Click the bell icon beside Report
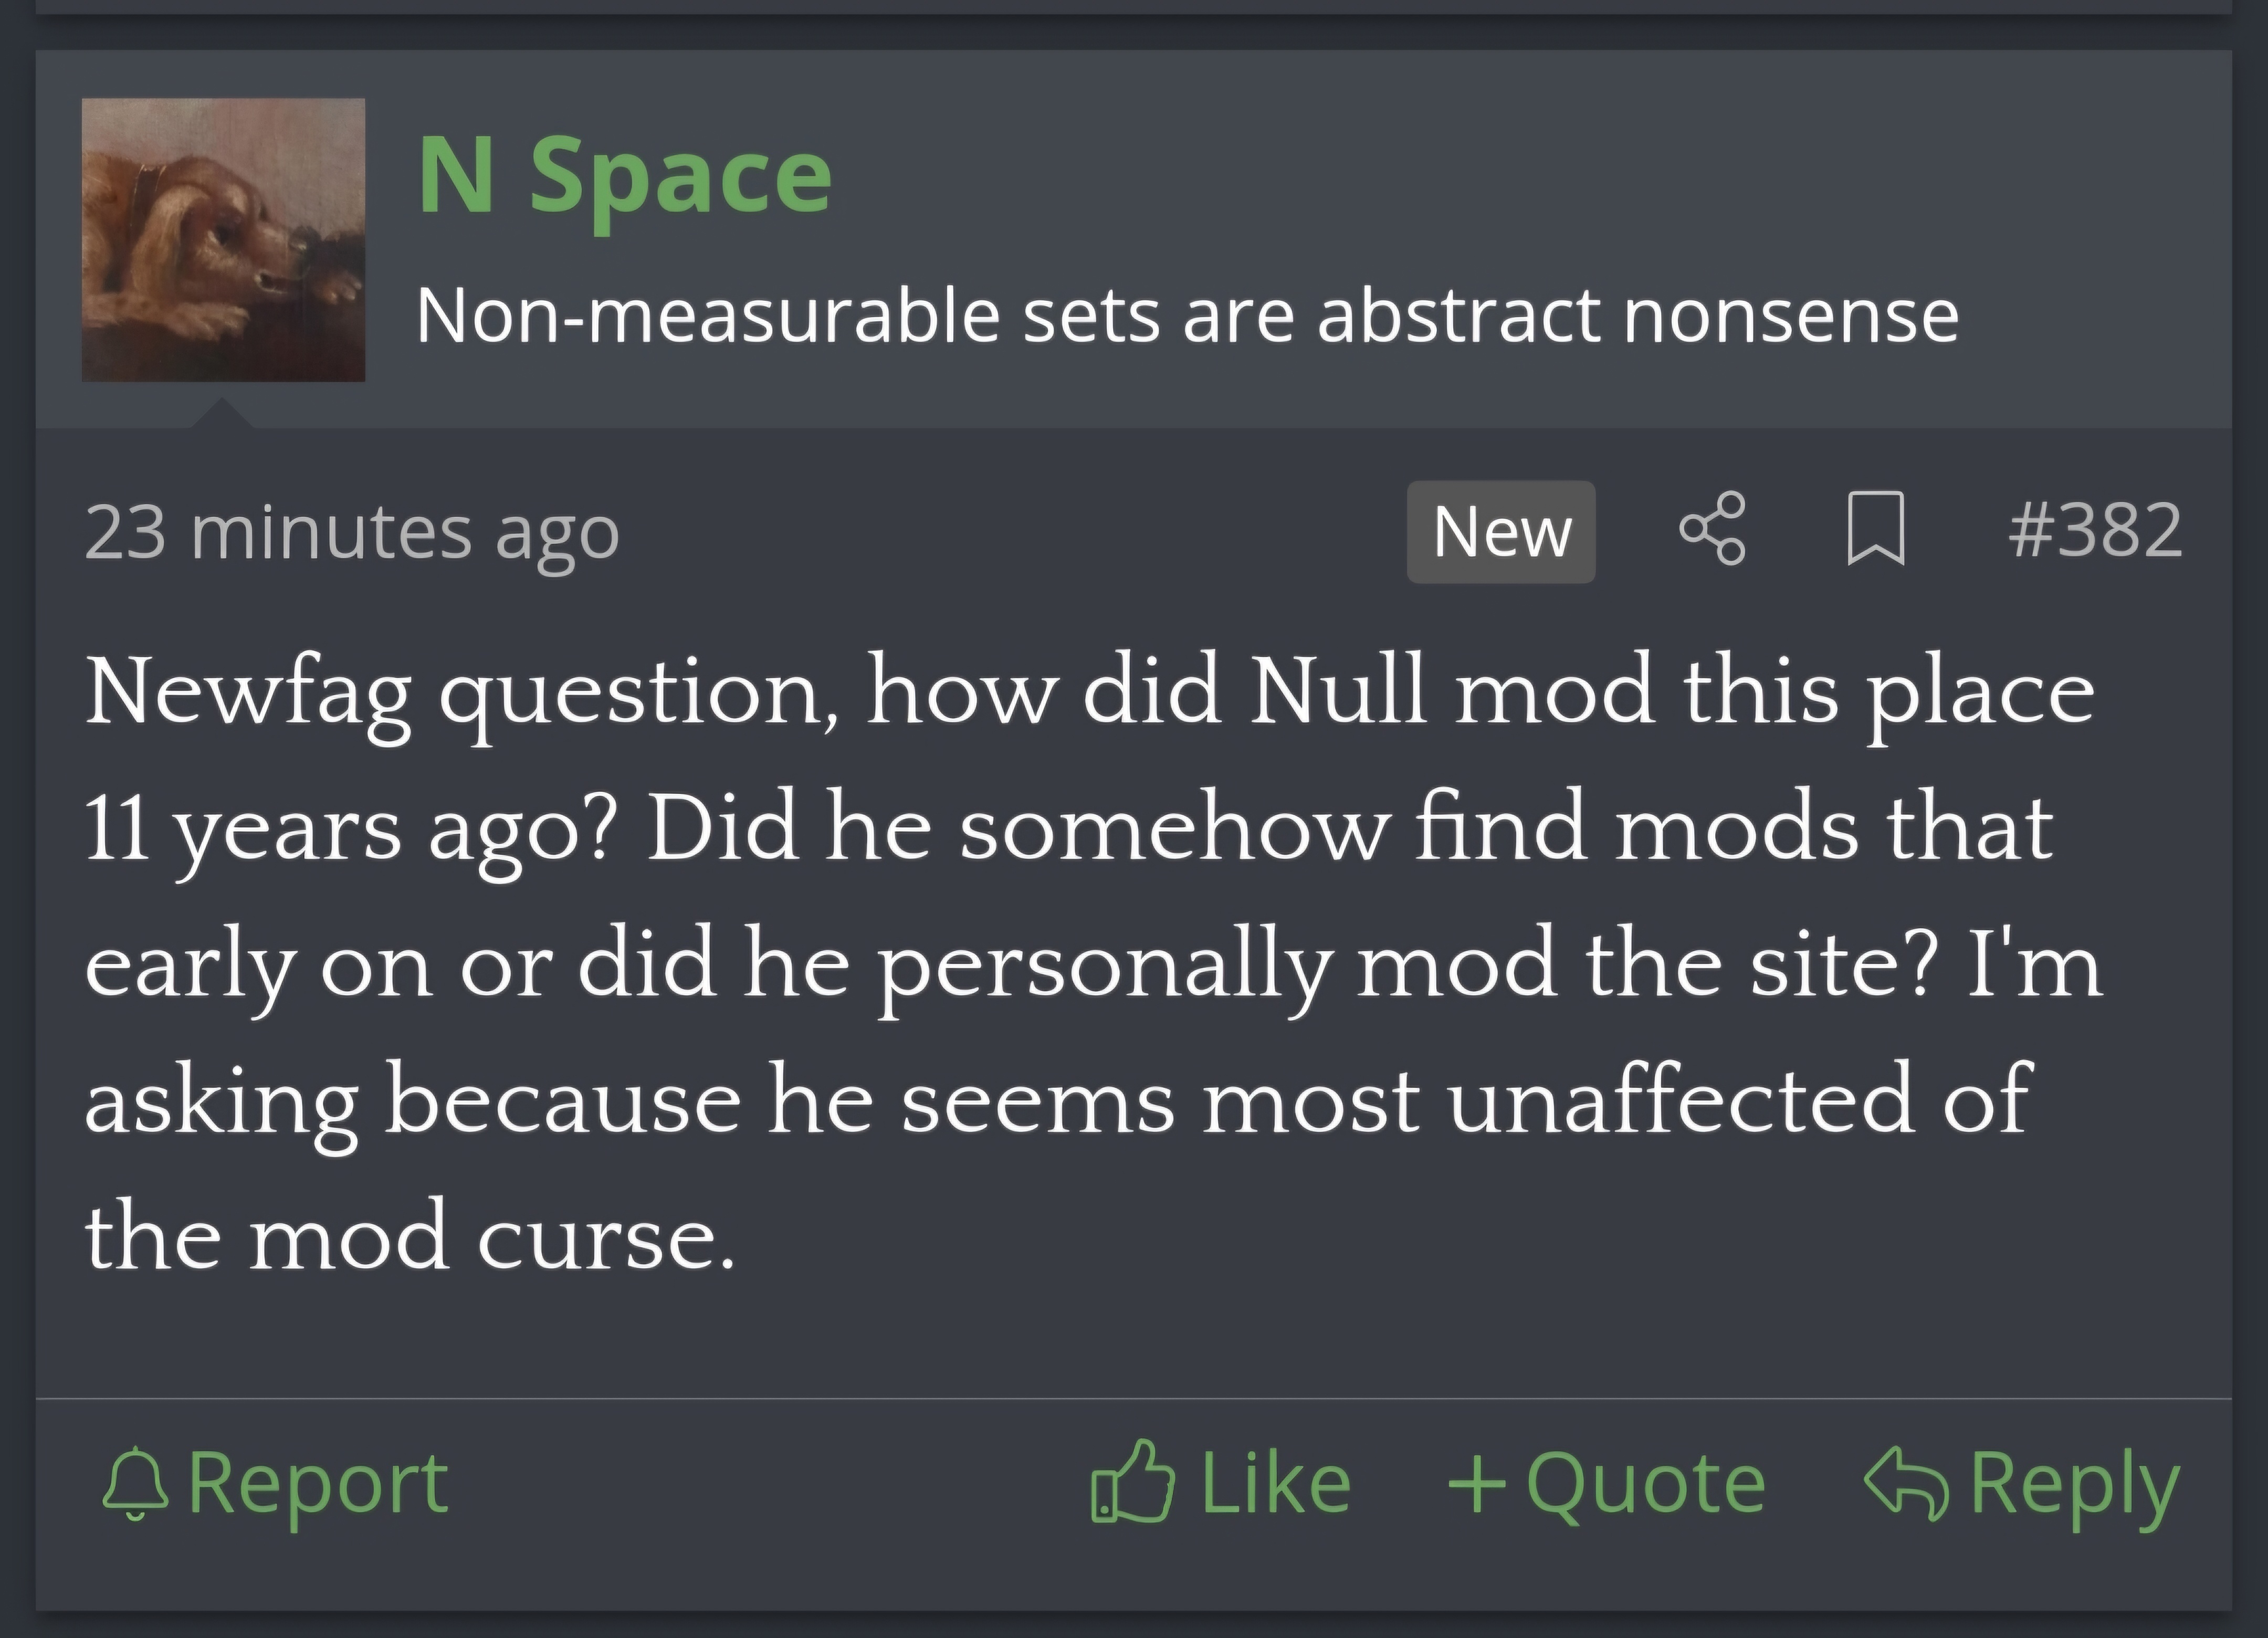 click(x=135, y=1483)
